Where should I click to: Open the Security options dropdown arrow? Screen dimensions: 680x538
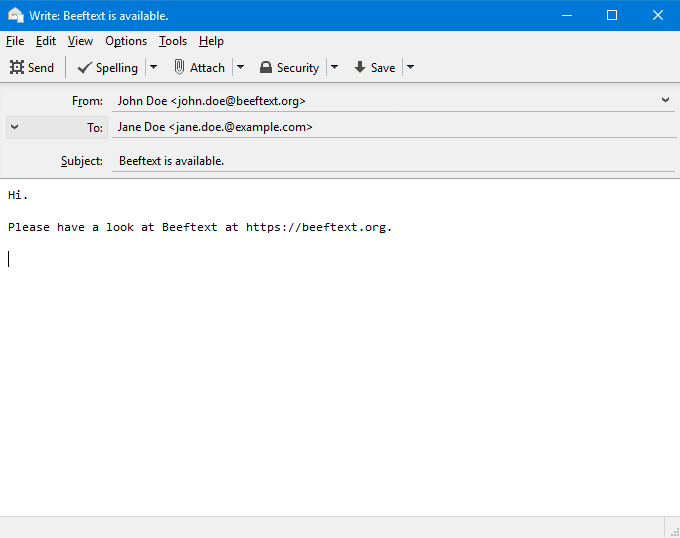pyautogui.click(x=334, y=67)
